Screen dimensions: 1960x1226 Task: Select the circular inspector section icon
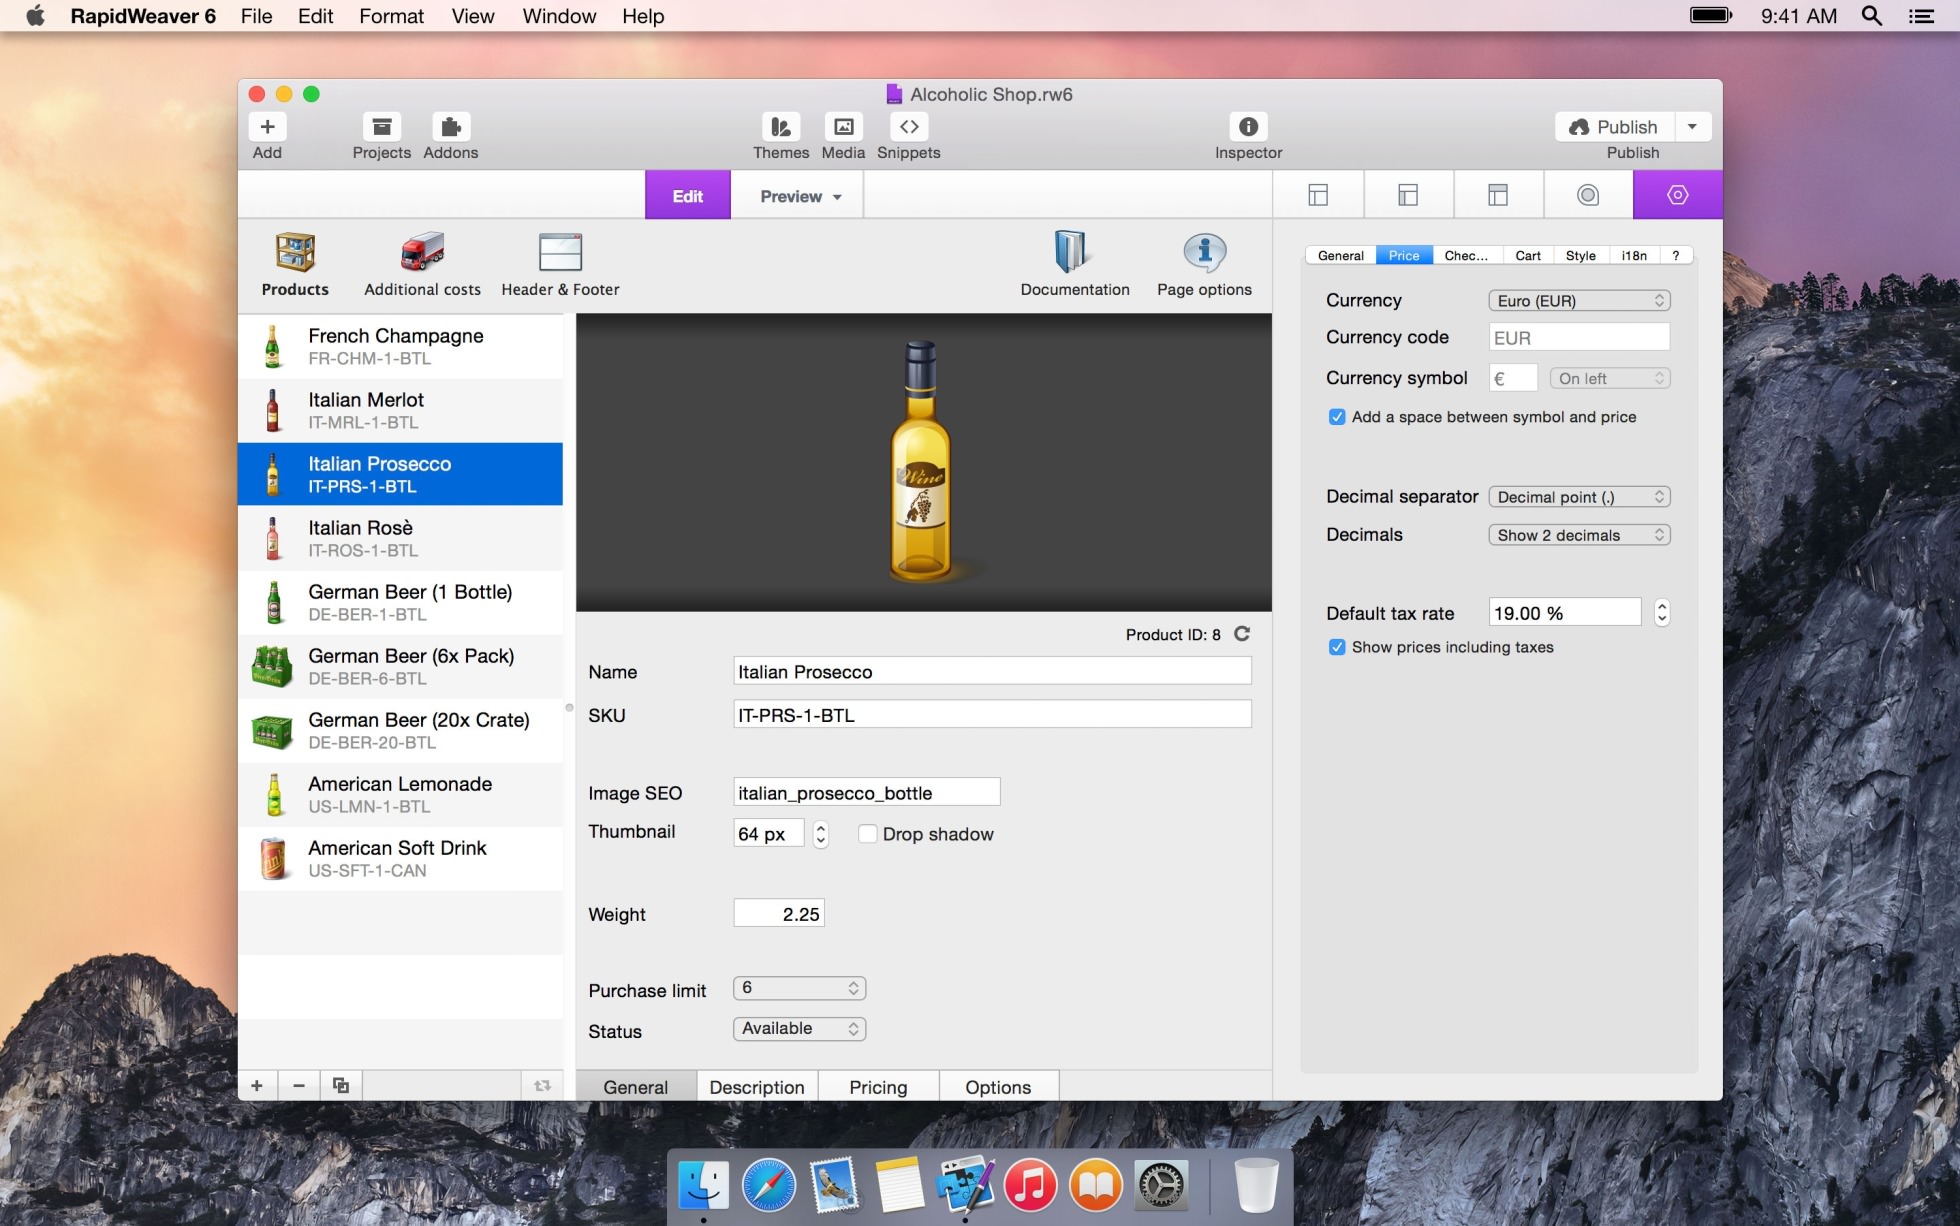1588,195
